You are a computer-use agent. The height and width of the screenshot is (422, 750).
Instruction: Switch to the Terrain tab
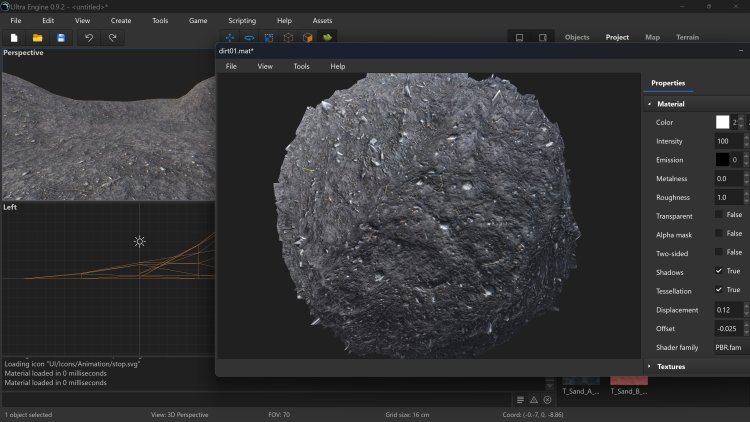(x=687, y=37)
